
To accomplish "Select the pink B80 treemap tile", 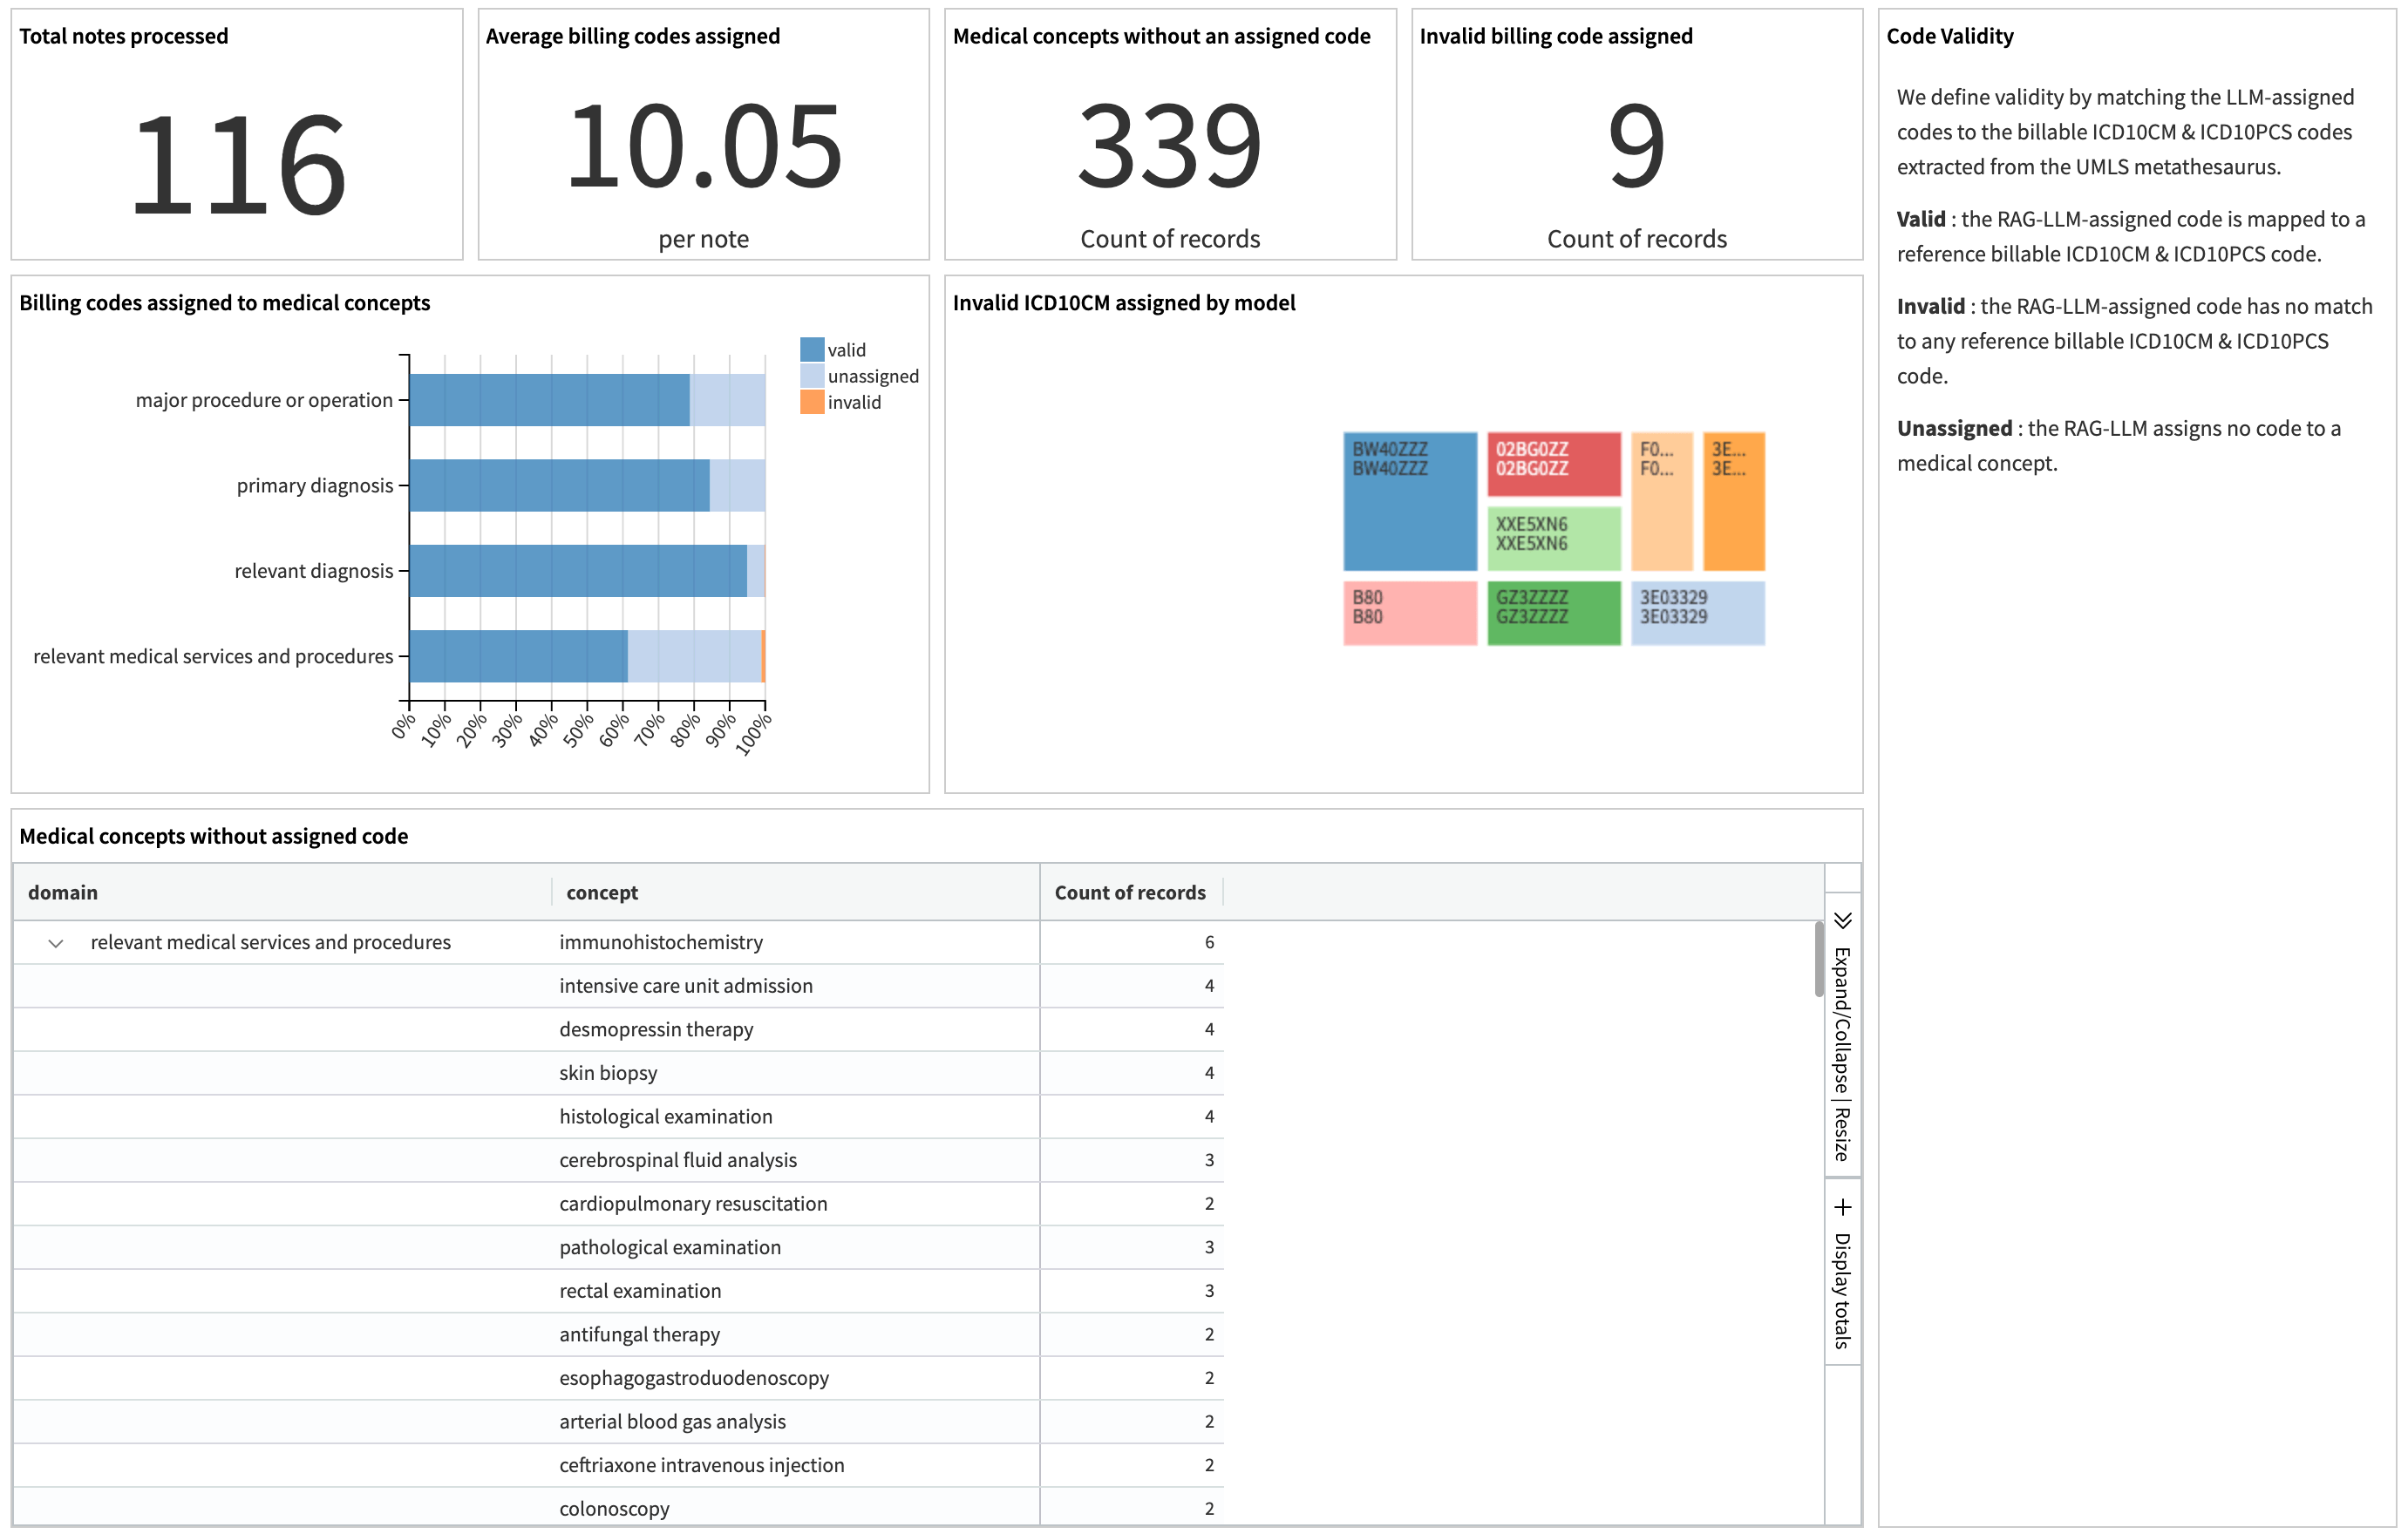I will pyautogui.click(x=1409, y=612).
